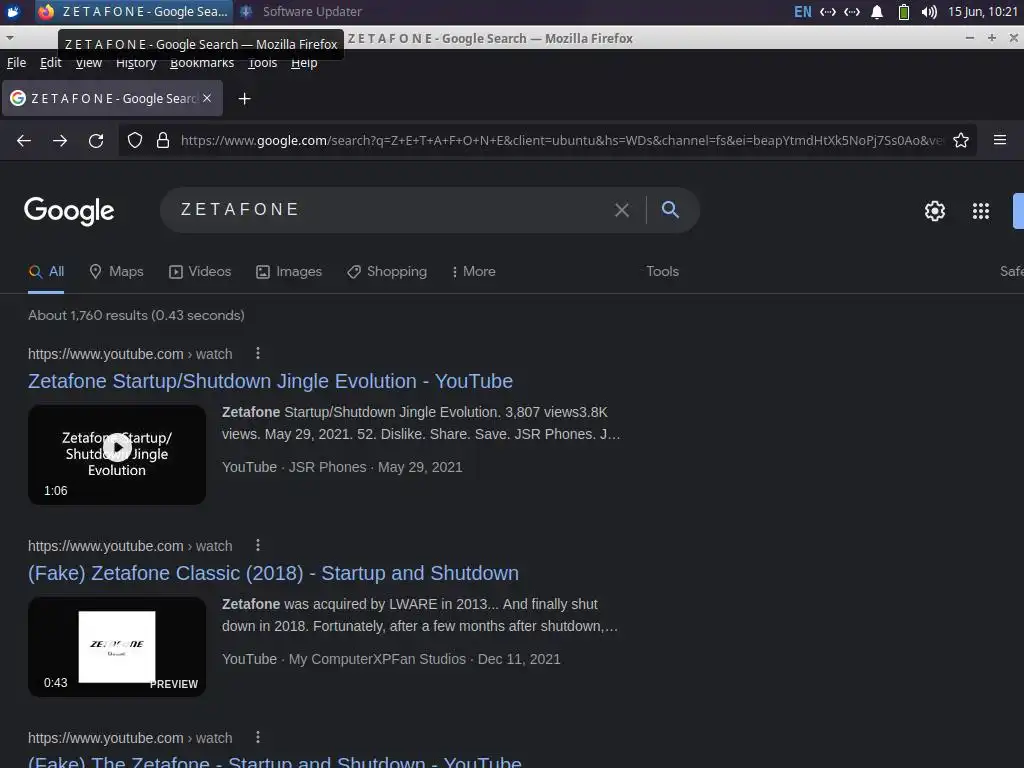1024x768 pixels.
Task: Open the Edit menu
Action: 50,63
